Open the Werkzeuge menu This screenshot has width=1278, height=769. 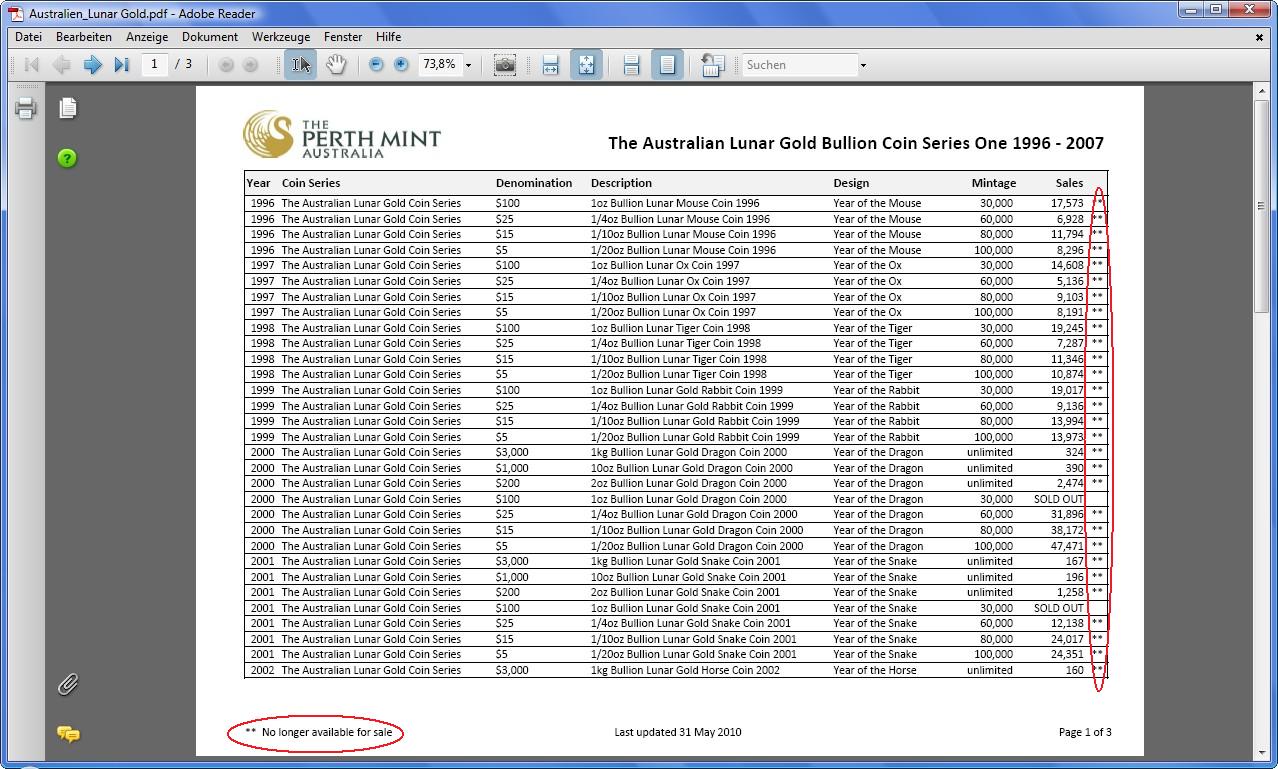click(x=280, y=37)
